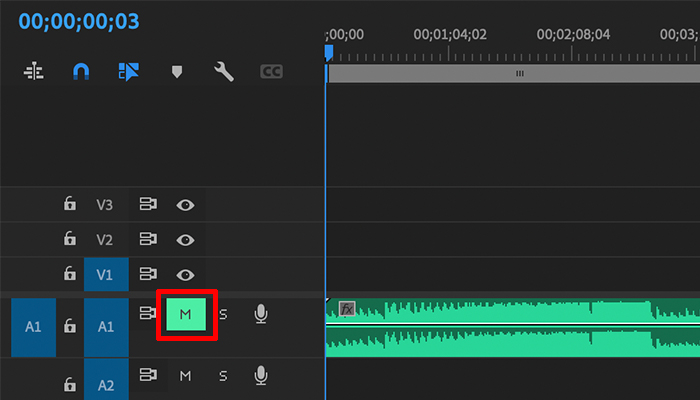Hide track V3 output eye
Image resolution: width=700 pixels, height=400 pixels.
tap(185, 205)
